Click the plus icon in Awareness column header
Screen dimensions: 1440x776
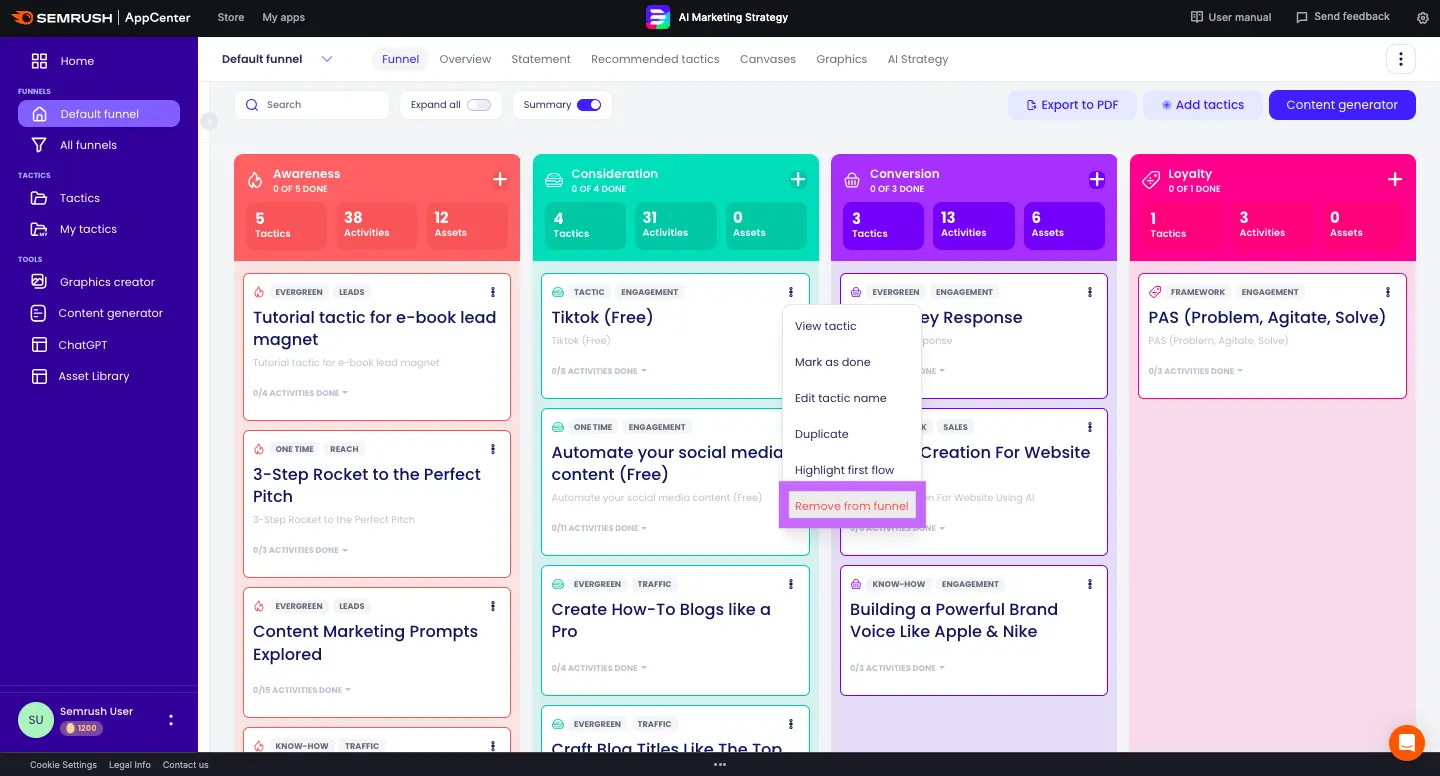pyautogui.click(x=500, y=180)
